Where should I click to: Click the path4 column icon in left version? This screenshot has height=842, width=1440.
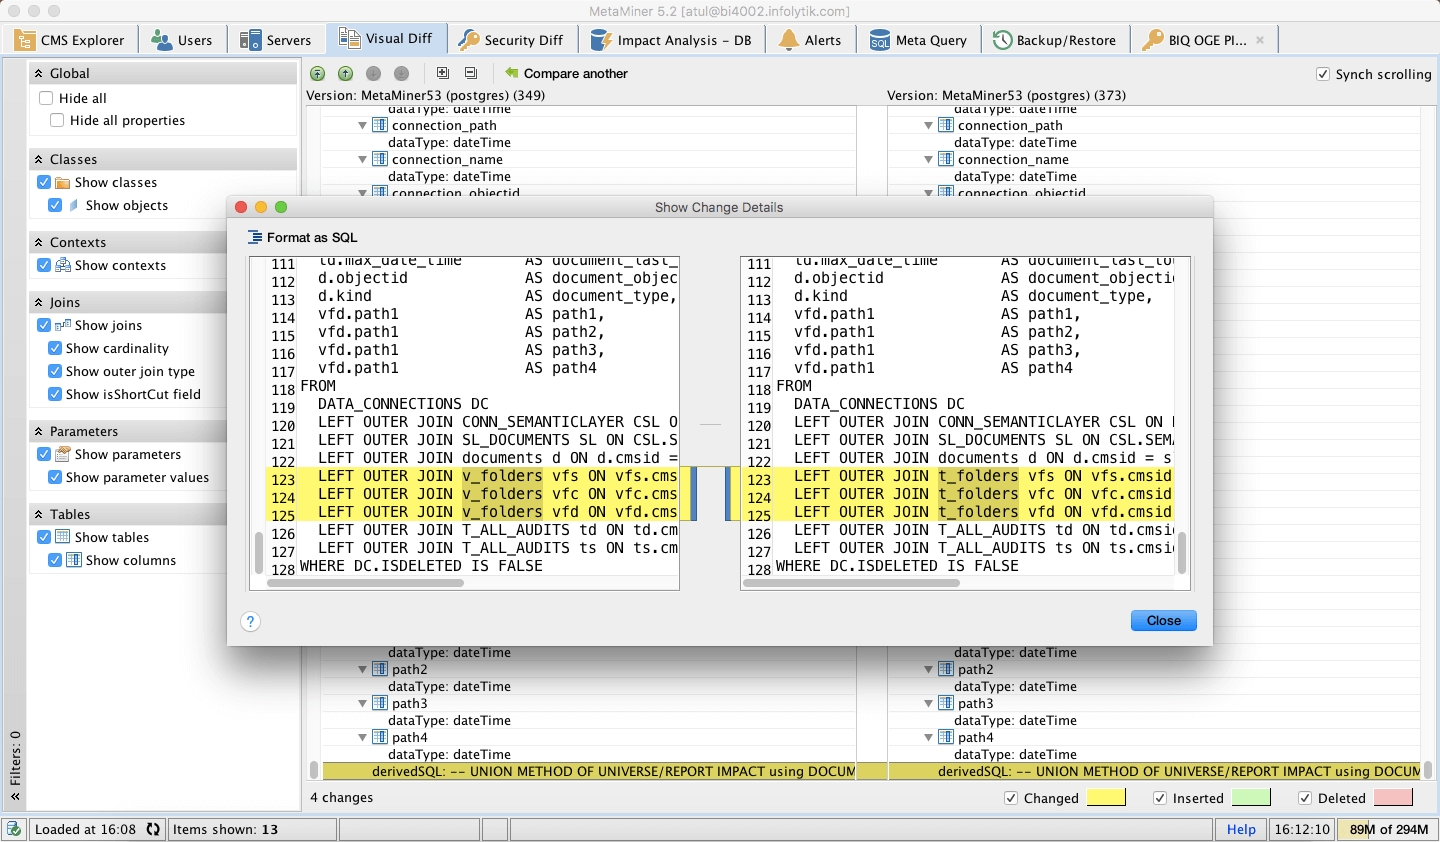[380, 737]
